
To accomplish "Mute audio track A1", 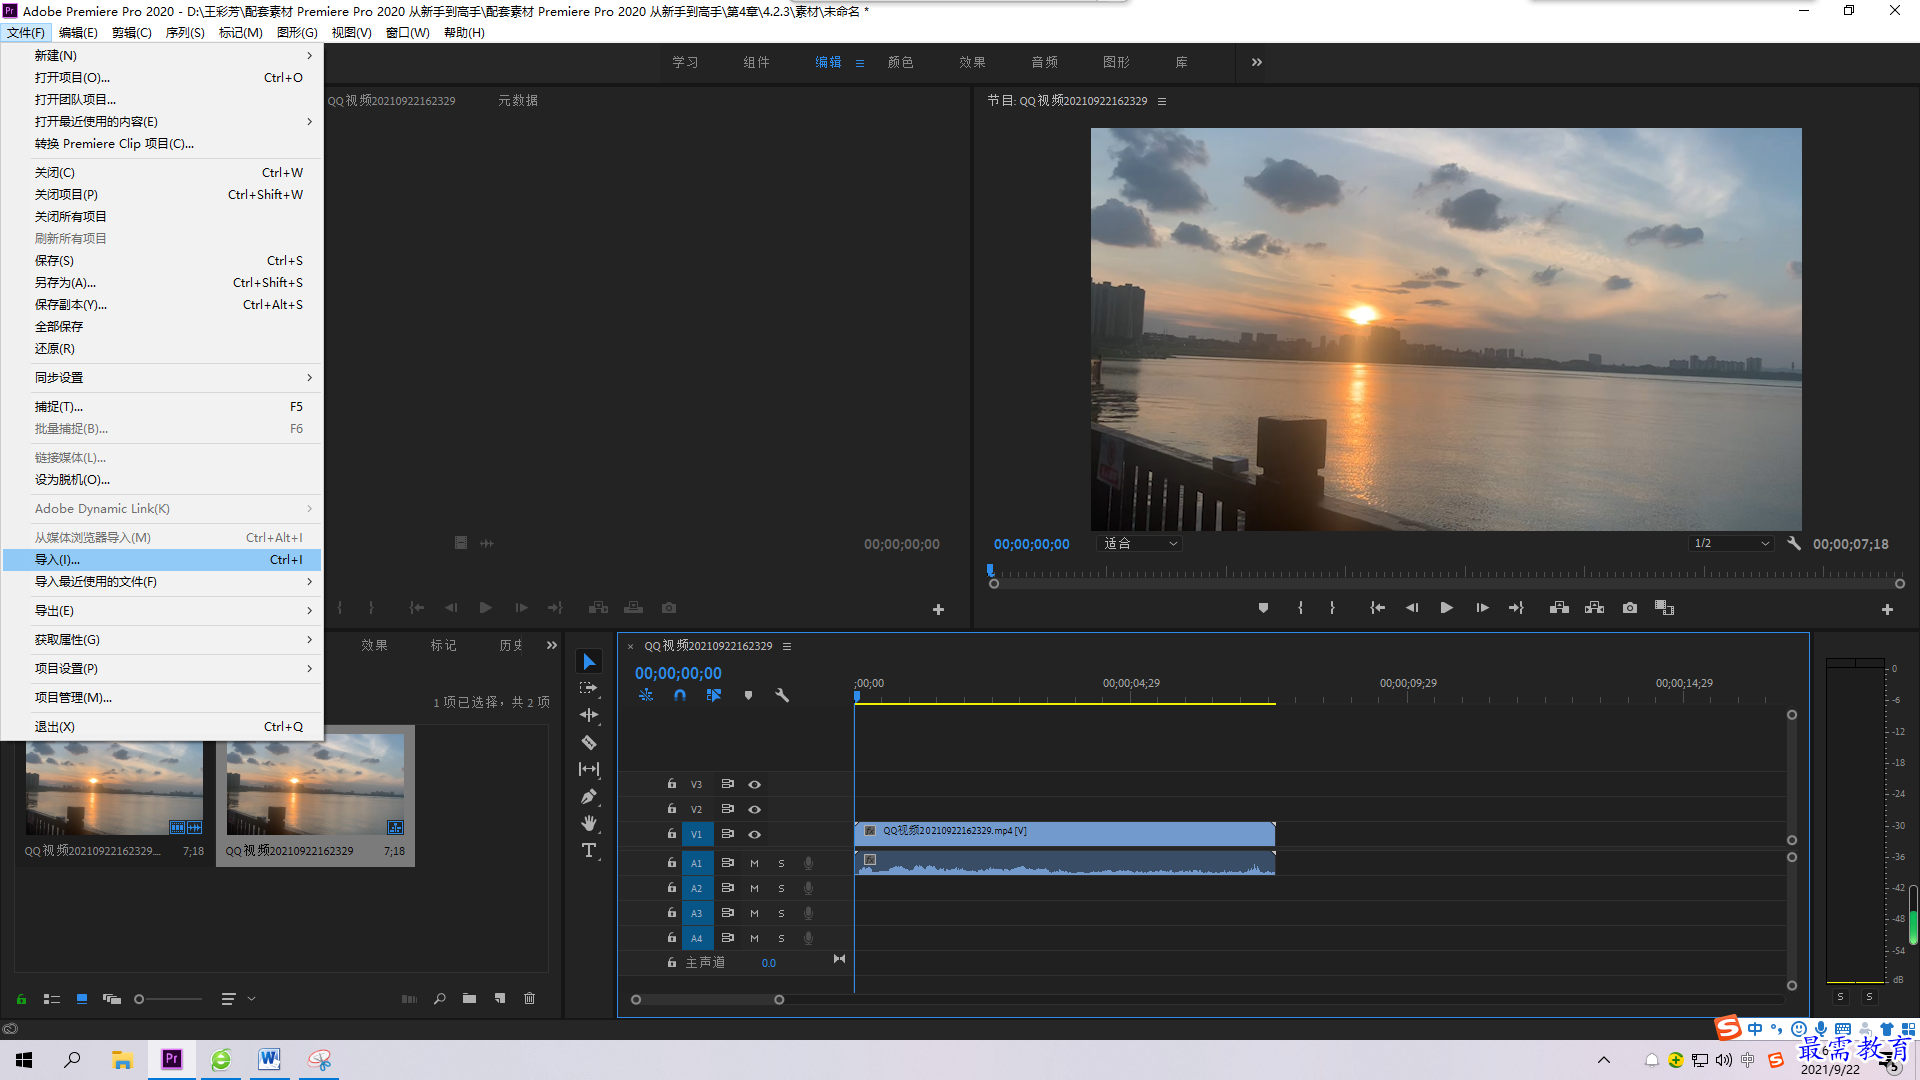I will 754,863.
